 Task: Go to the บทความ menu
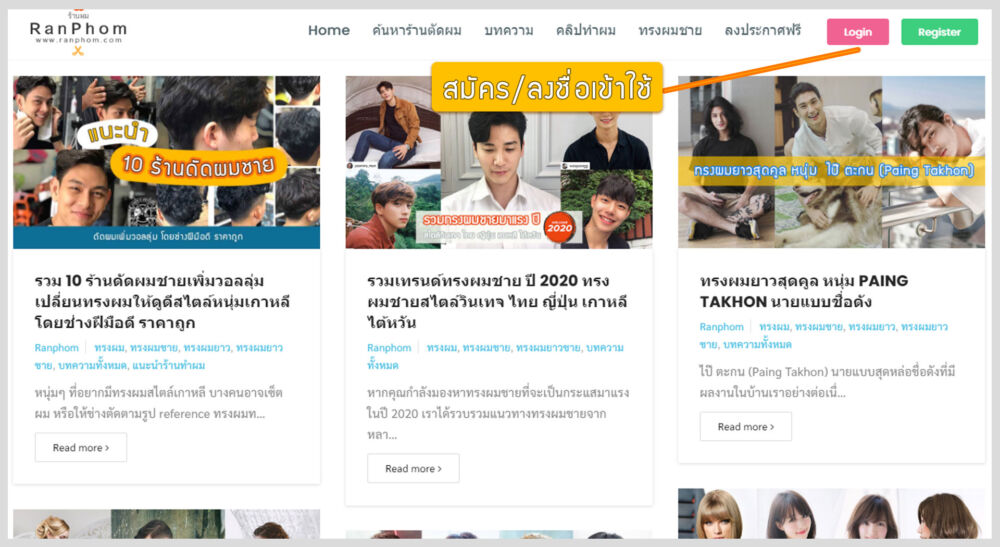[x=508, y=31]
